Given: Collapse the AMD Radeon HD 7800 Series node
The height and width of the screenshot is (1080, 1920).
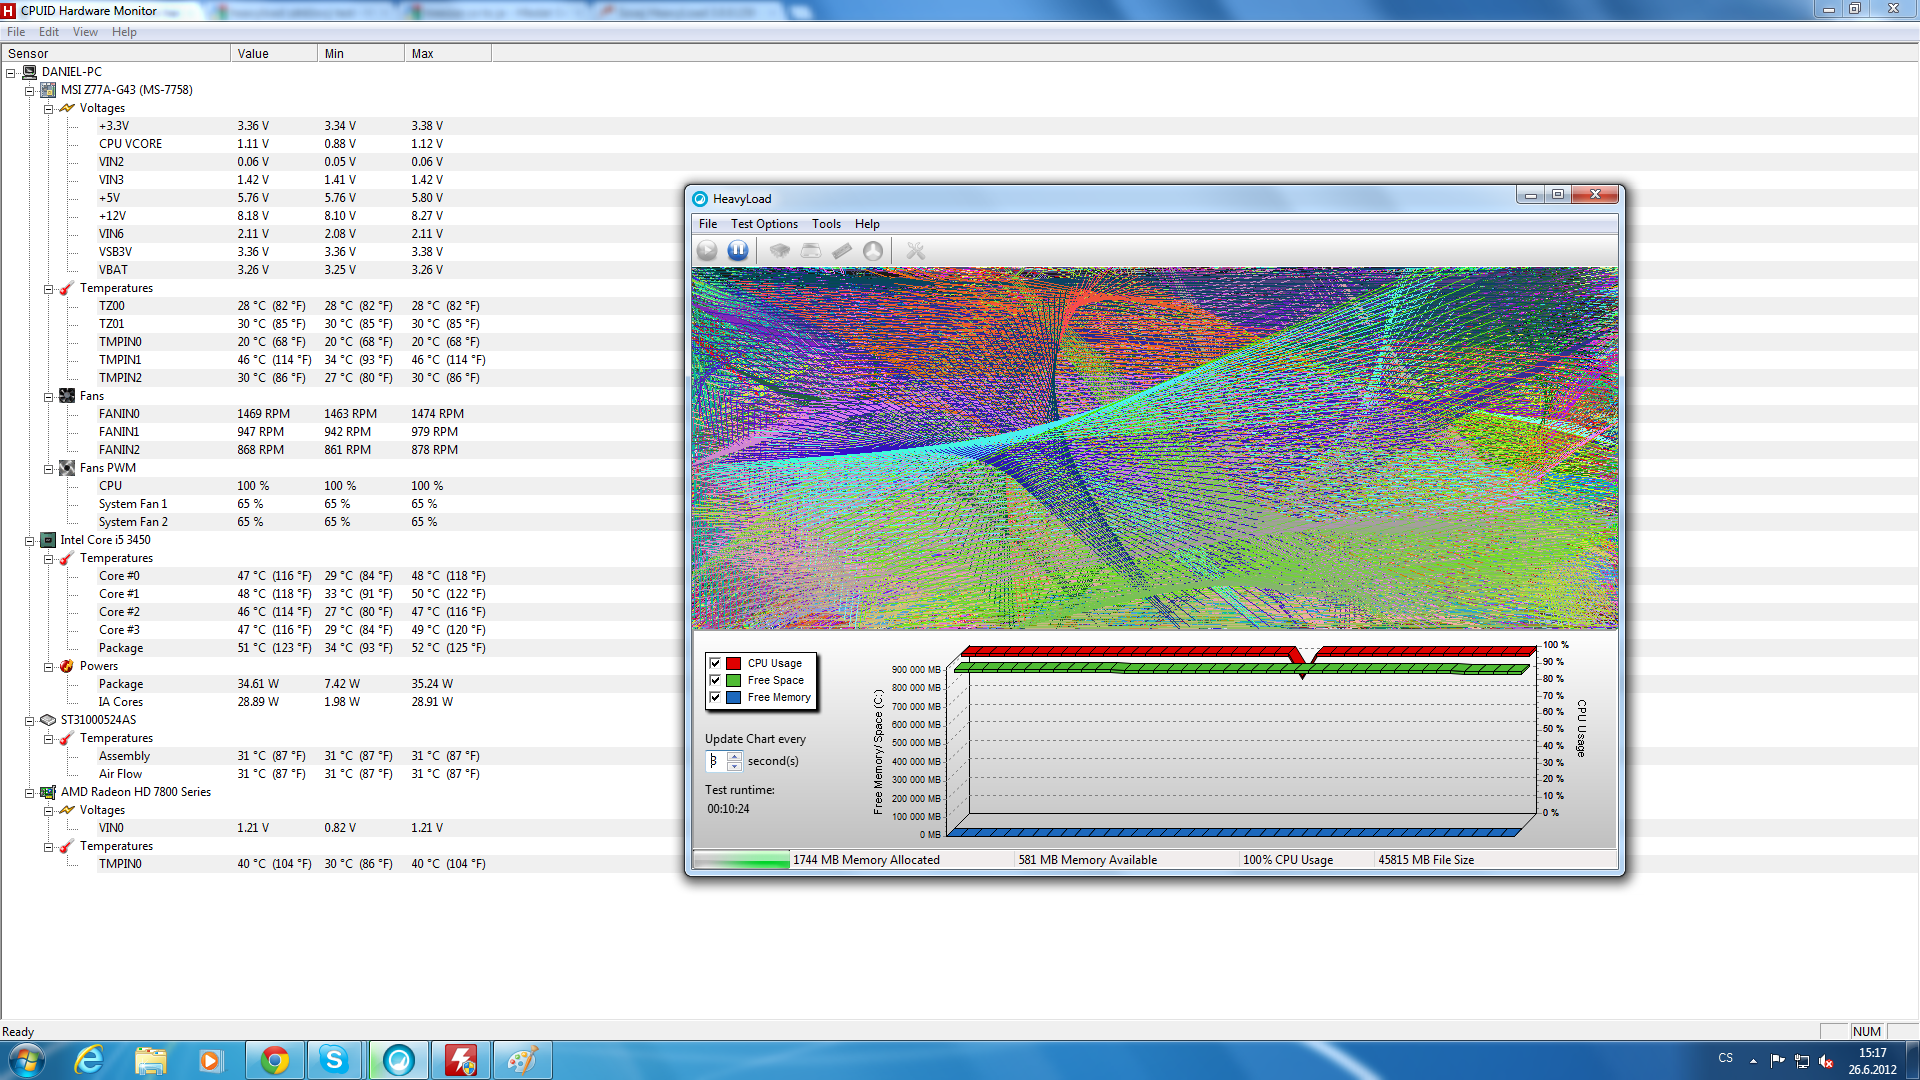Looking at the screenshot, I should point(29,793).
